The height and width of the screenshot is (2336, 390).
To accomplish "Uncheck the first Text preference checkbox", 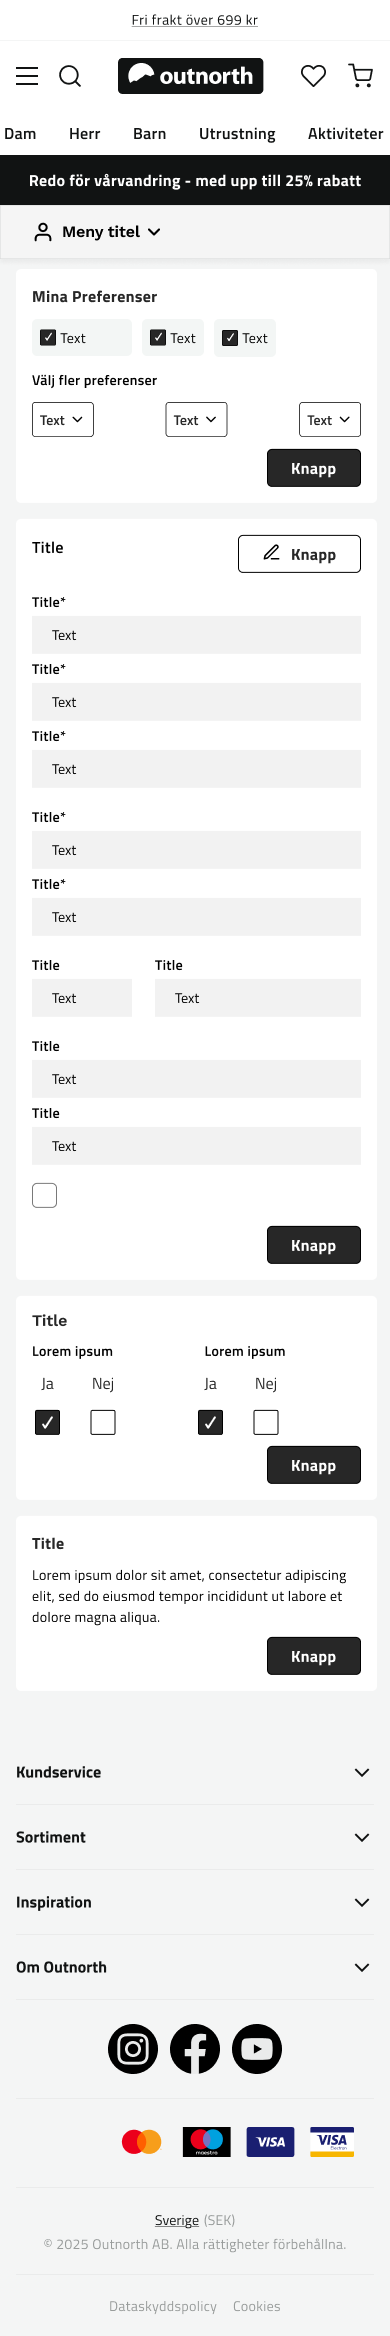I will (x=48, y=337).
